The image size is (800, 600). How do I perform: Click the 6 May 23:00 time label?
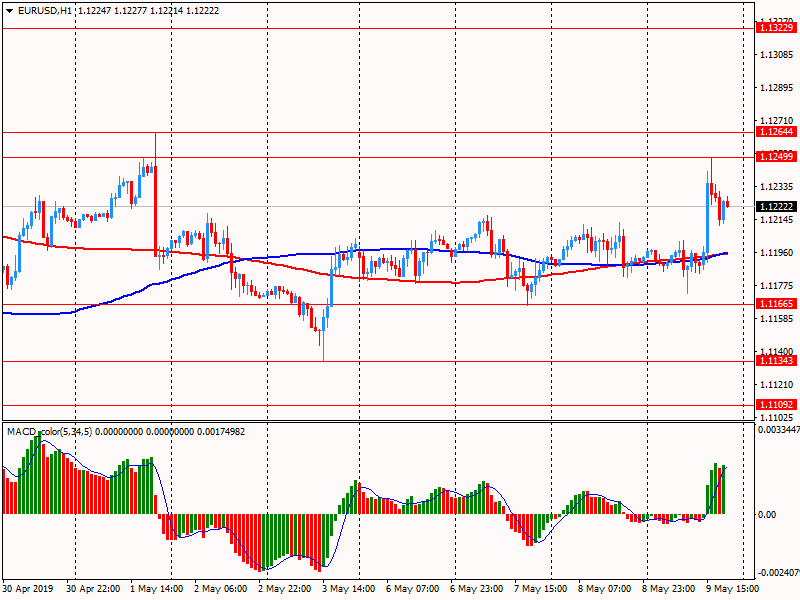click(478, 589)
